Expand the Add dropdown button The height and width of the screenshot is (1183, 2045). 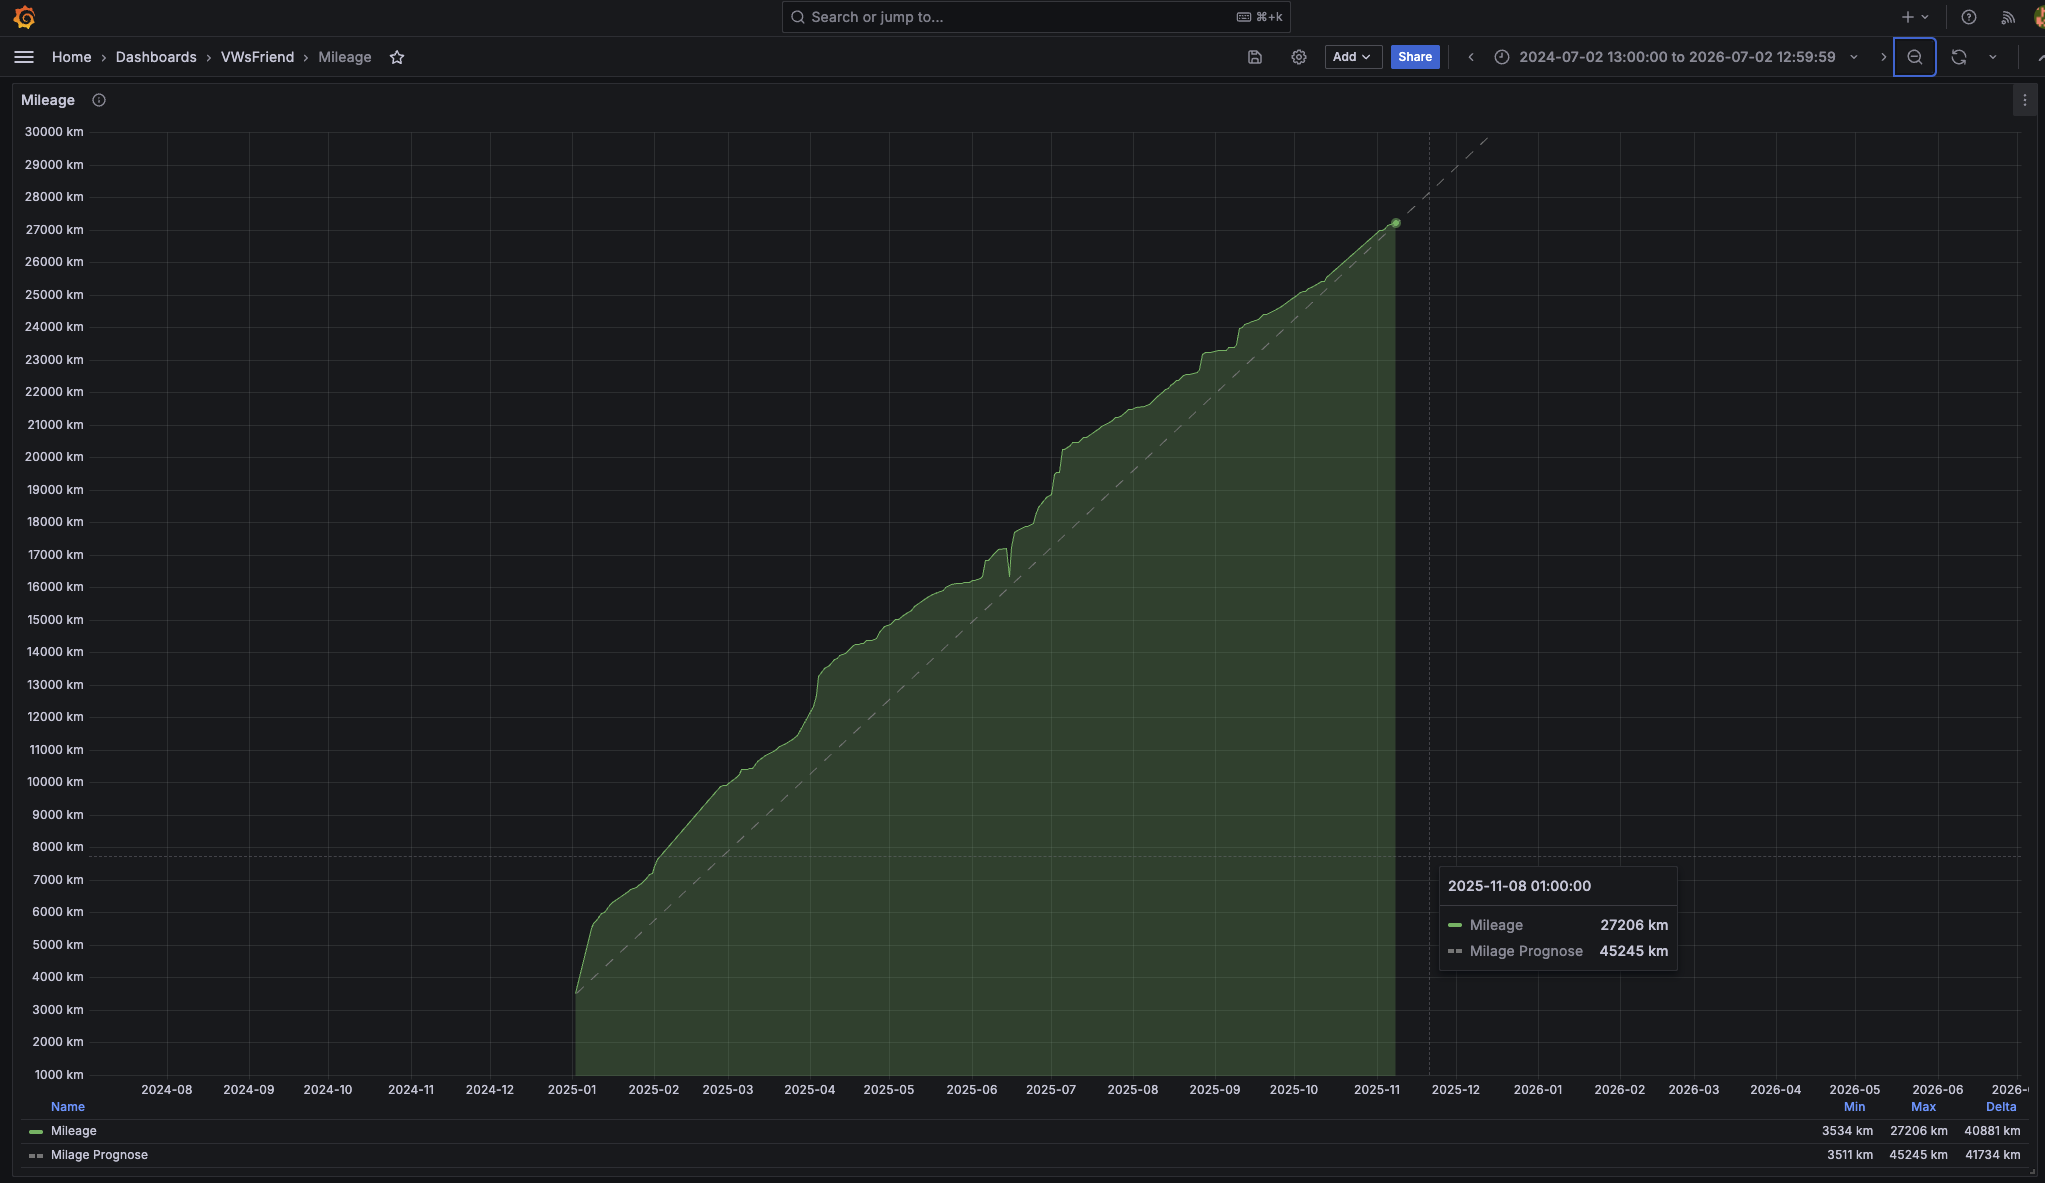[1352, 57]
